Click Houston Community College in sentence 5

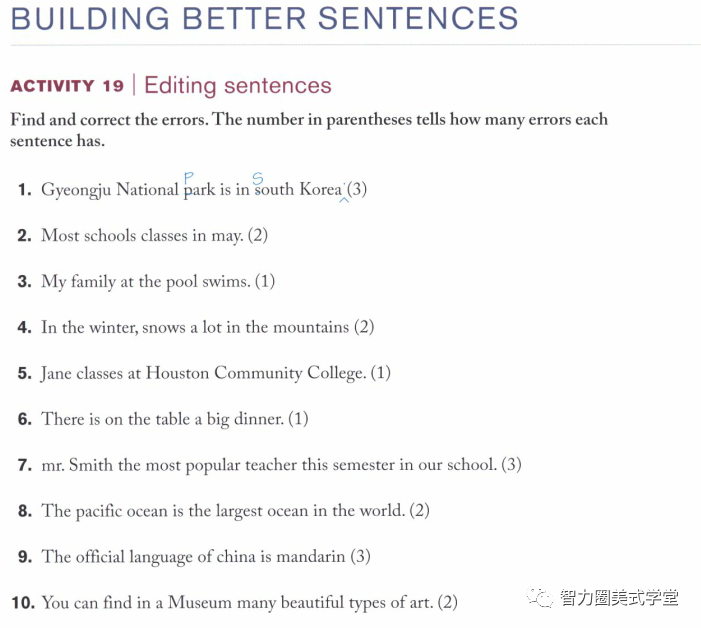pos(256,373)
